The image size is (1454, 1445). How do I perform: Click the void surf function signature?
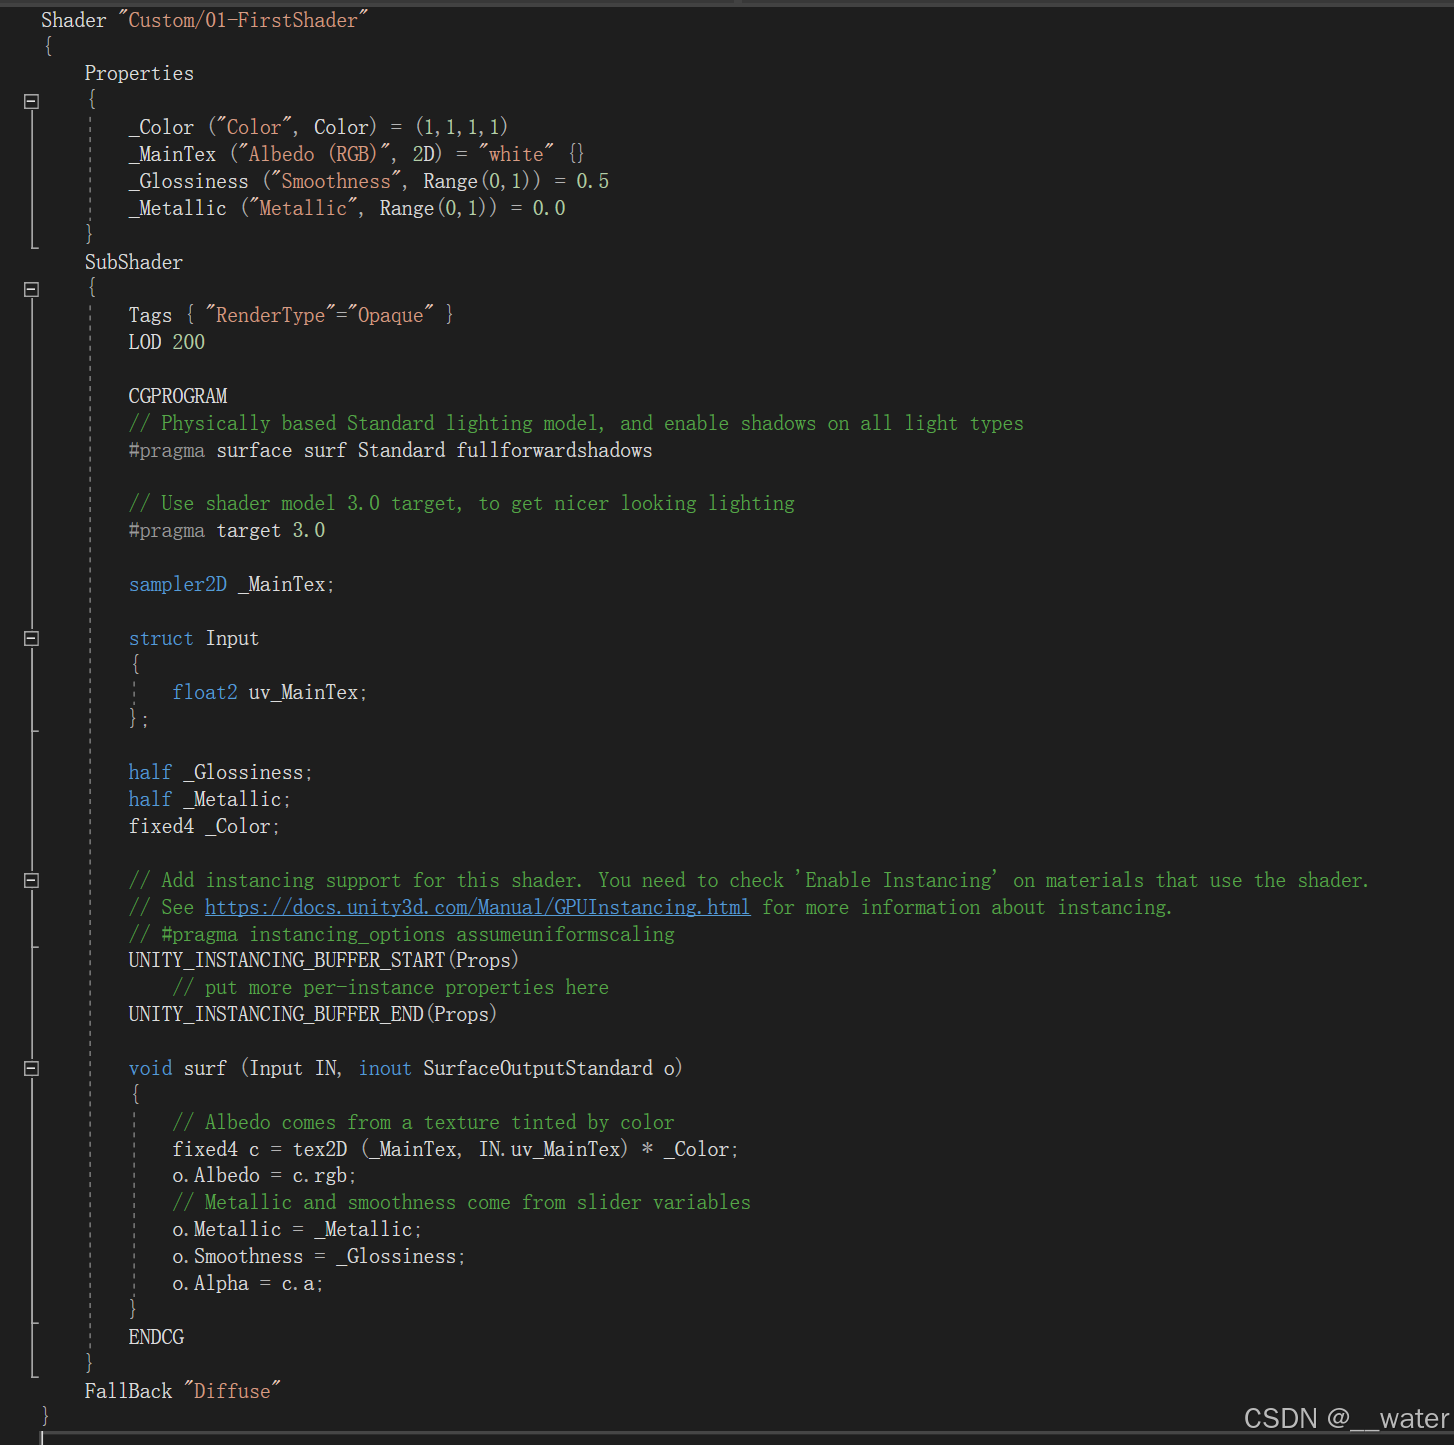click(405, 1068)
